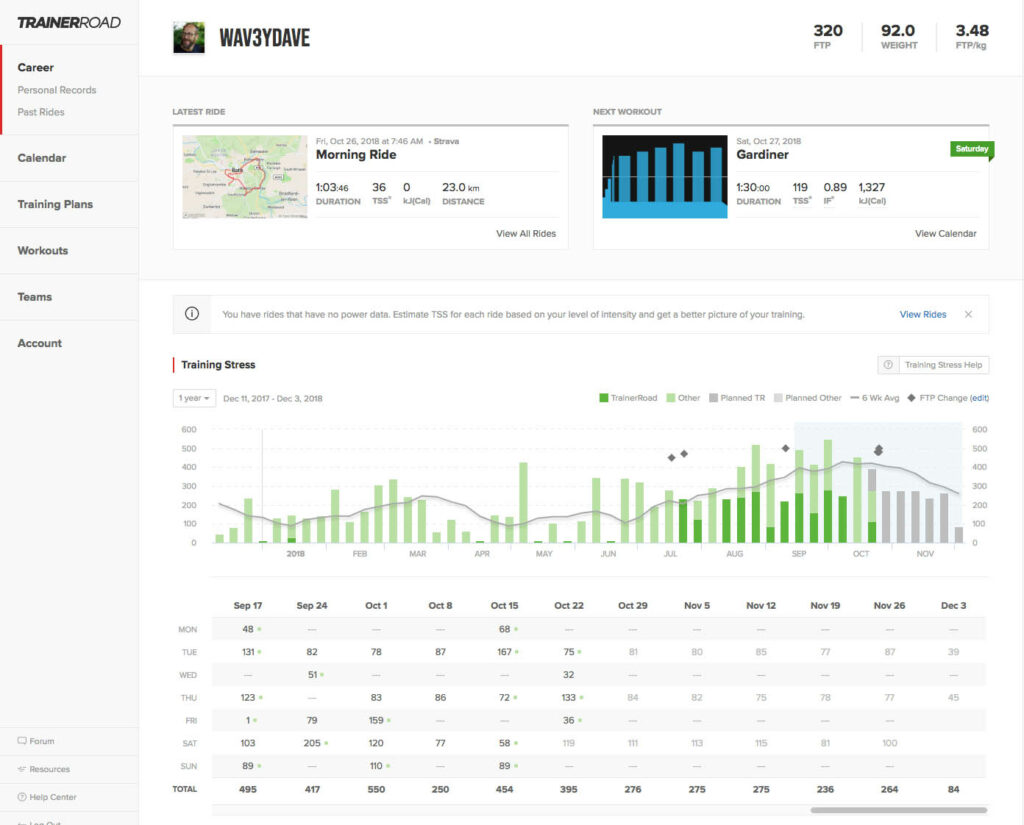Click the Training Stress Help question icon
This screenshot has height=825, width=1024.
888,364
